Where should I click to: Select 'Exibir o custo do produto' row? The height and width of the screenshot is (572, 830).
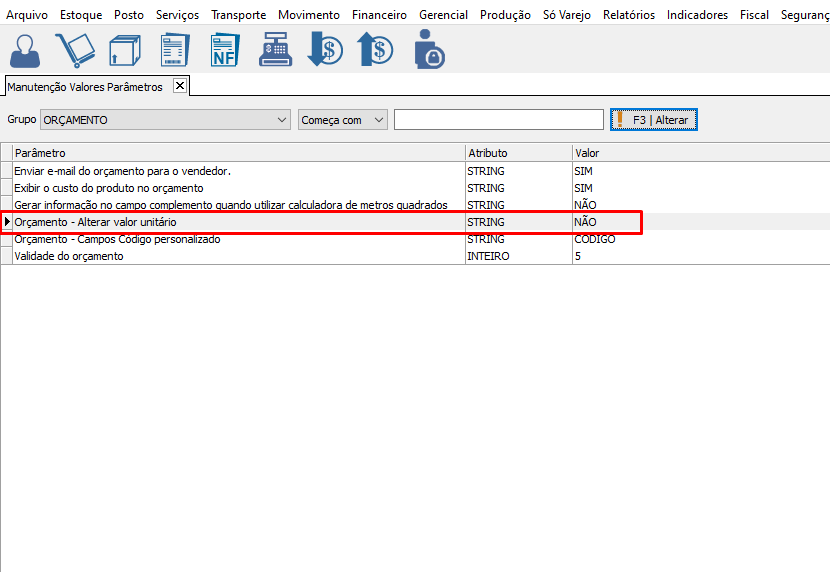pyautogui.click(x=108, y=188)
